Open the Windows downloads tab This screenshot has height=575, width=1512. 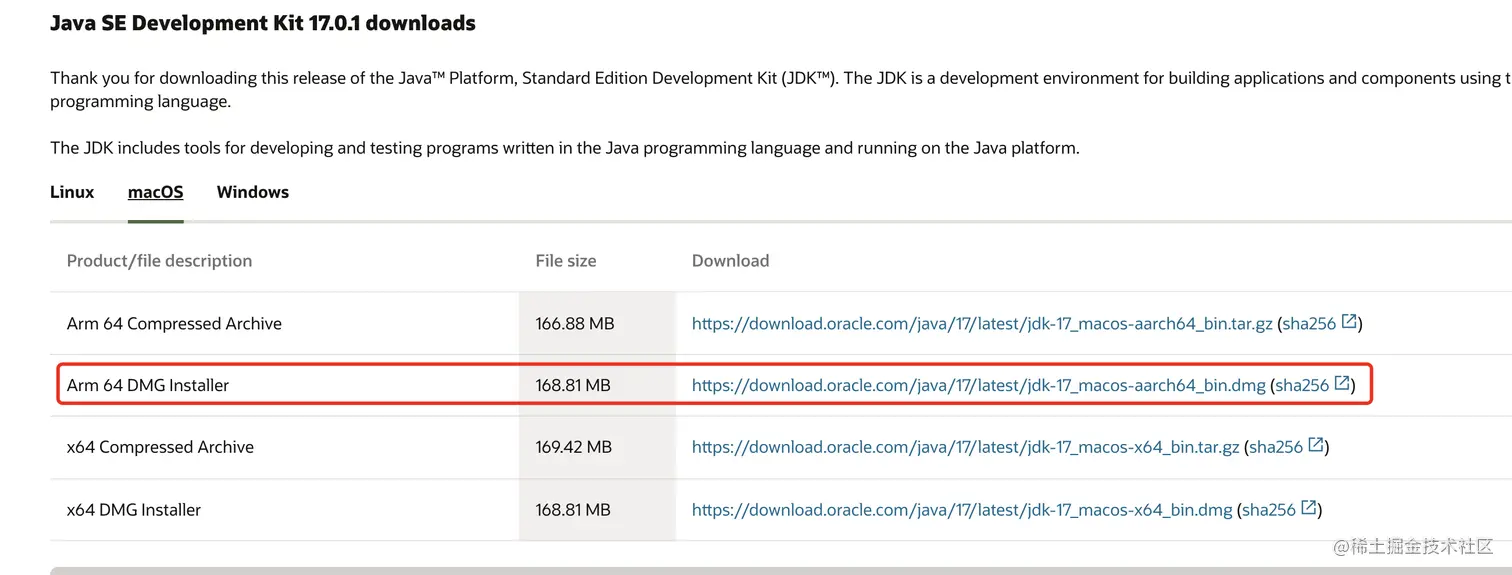tap(252, 192)
